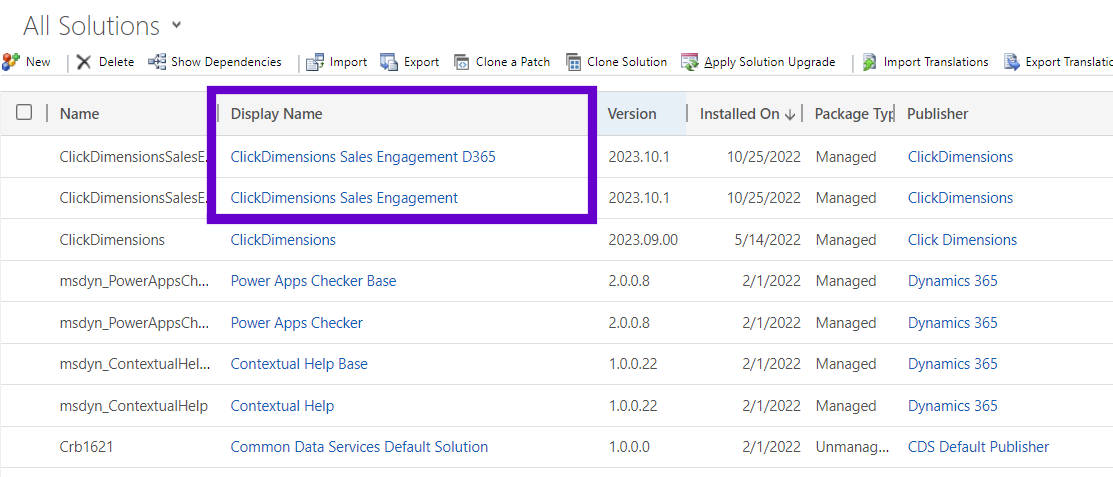Open Common Data Services Default Solution
This screenshot has height=477, width=1113.
pyautogui.click(x=359, y=447)
